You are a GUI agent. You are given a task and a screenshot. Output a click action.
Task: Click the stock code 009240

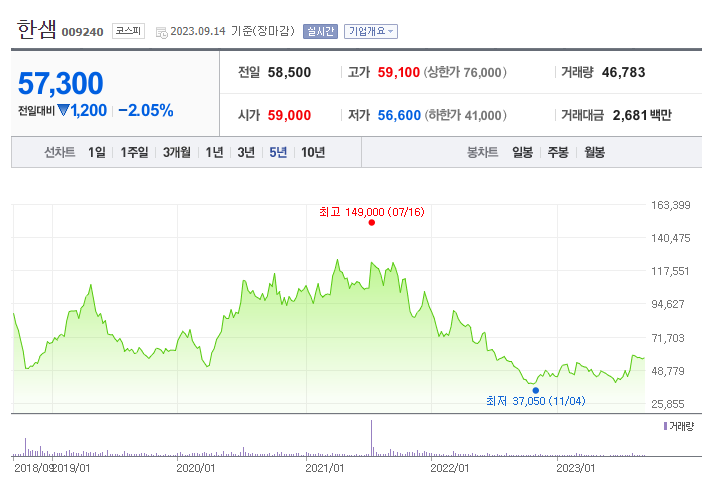(82, 32)
